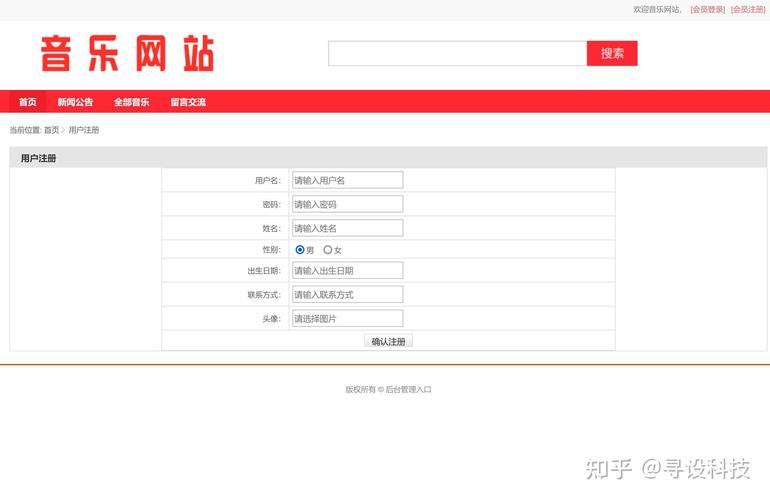
Task: Select the 男 gender radio button
Action: pos(300,250)
